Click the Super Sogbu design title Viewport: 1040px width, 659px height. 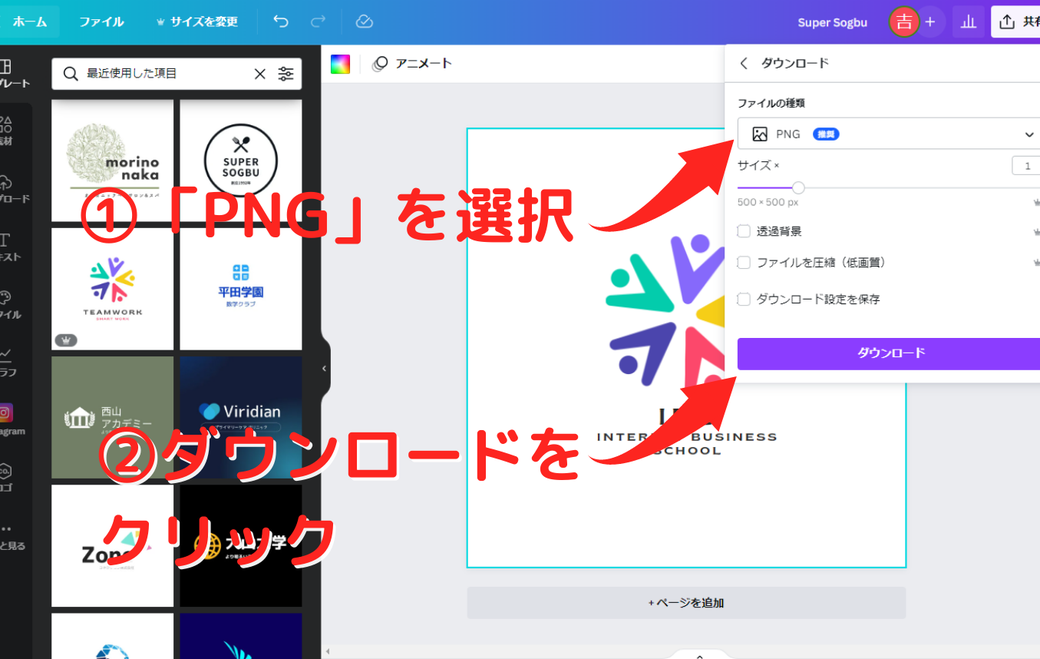832,23
